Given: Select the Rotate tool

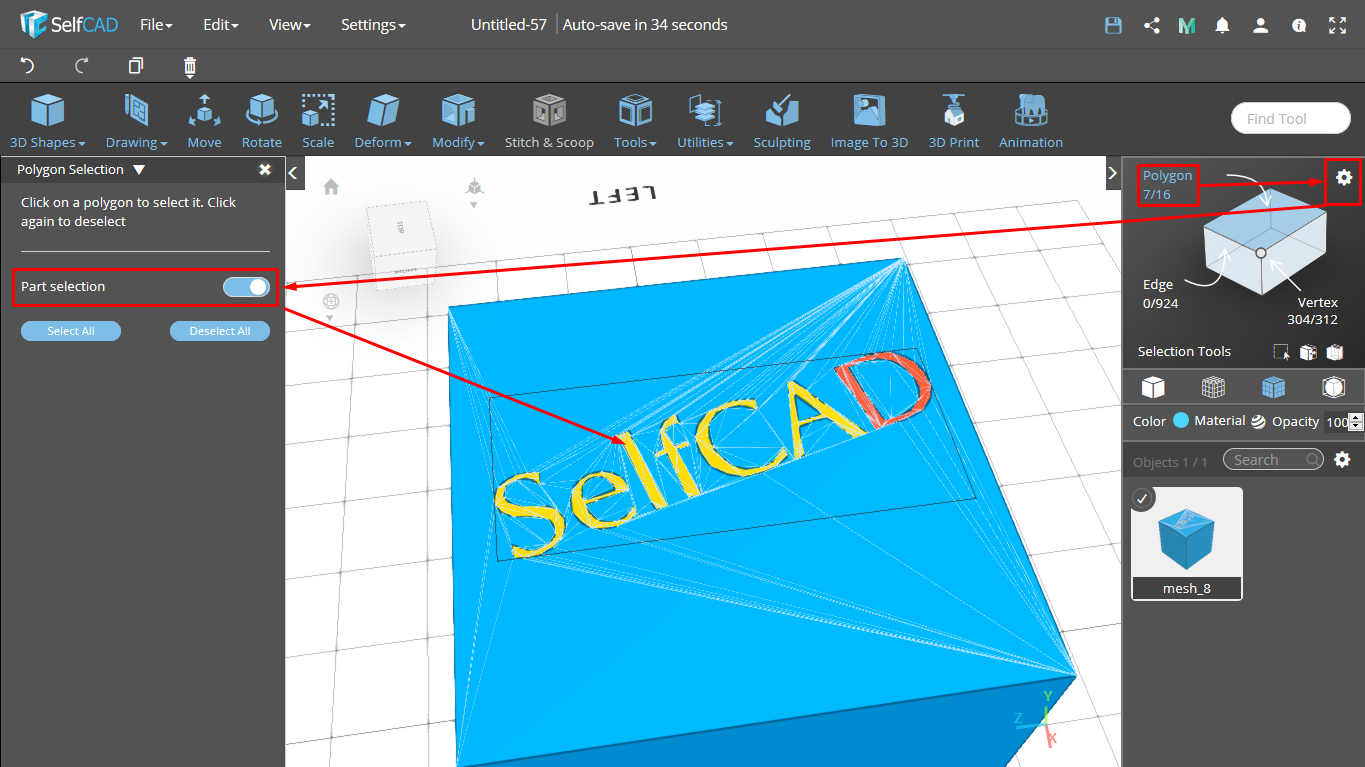Looking at the screenshot, I should tap(261, 120).
